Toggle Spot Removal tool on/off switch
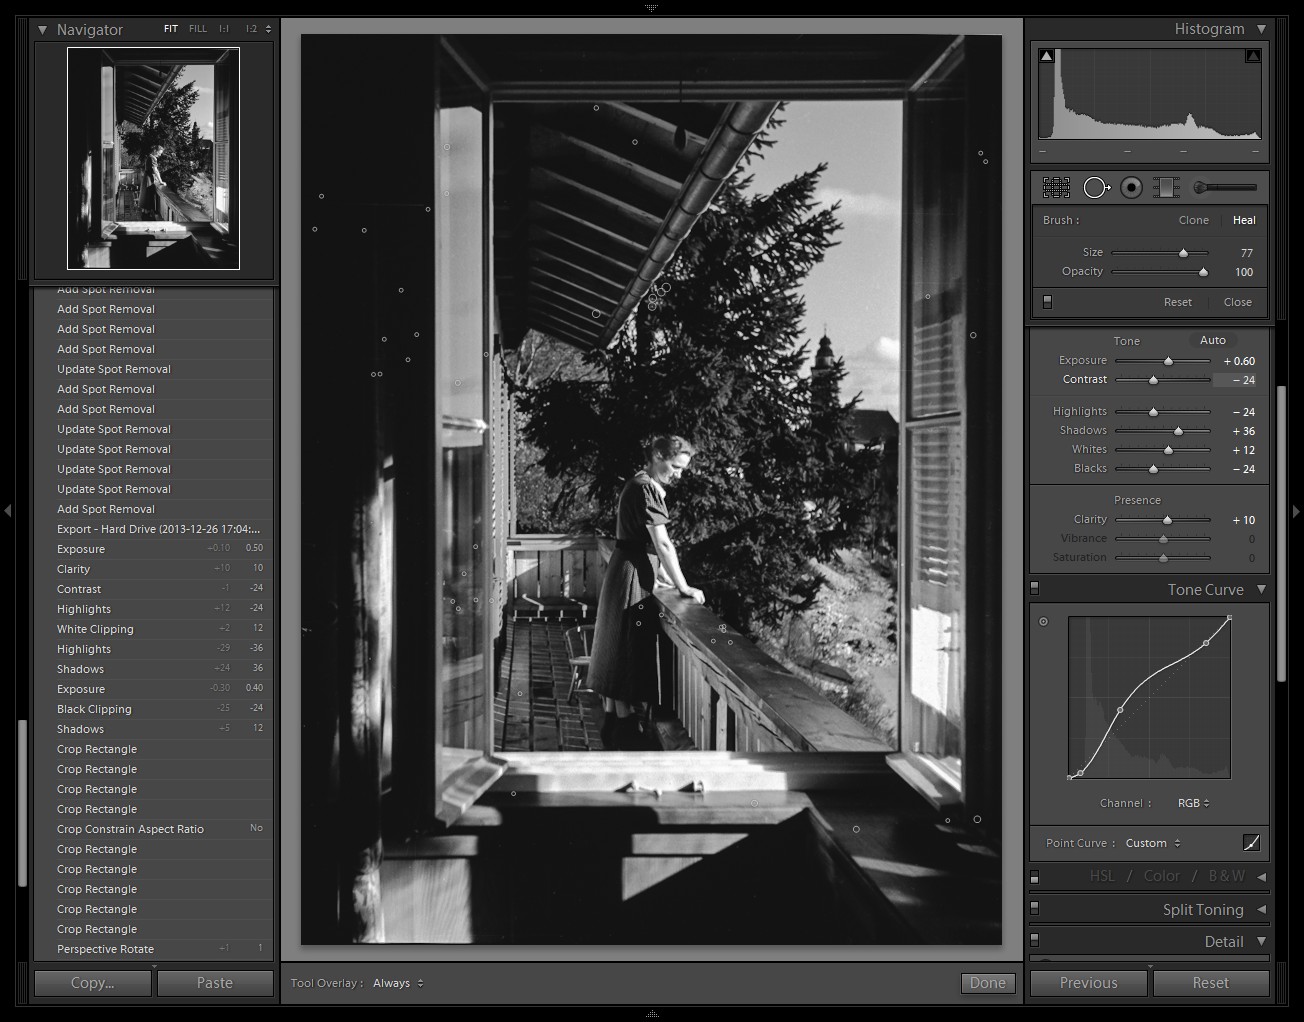Viewport: 1304px width, 1022px height. [x=1047, y=302]
